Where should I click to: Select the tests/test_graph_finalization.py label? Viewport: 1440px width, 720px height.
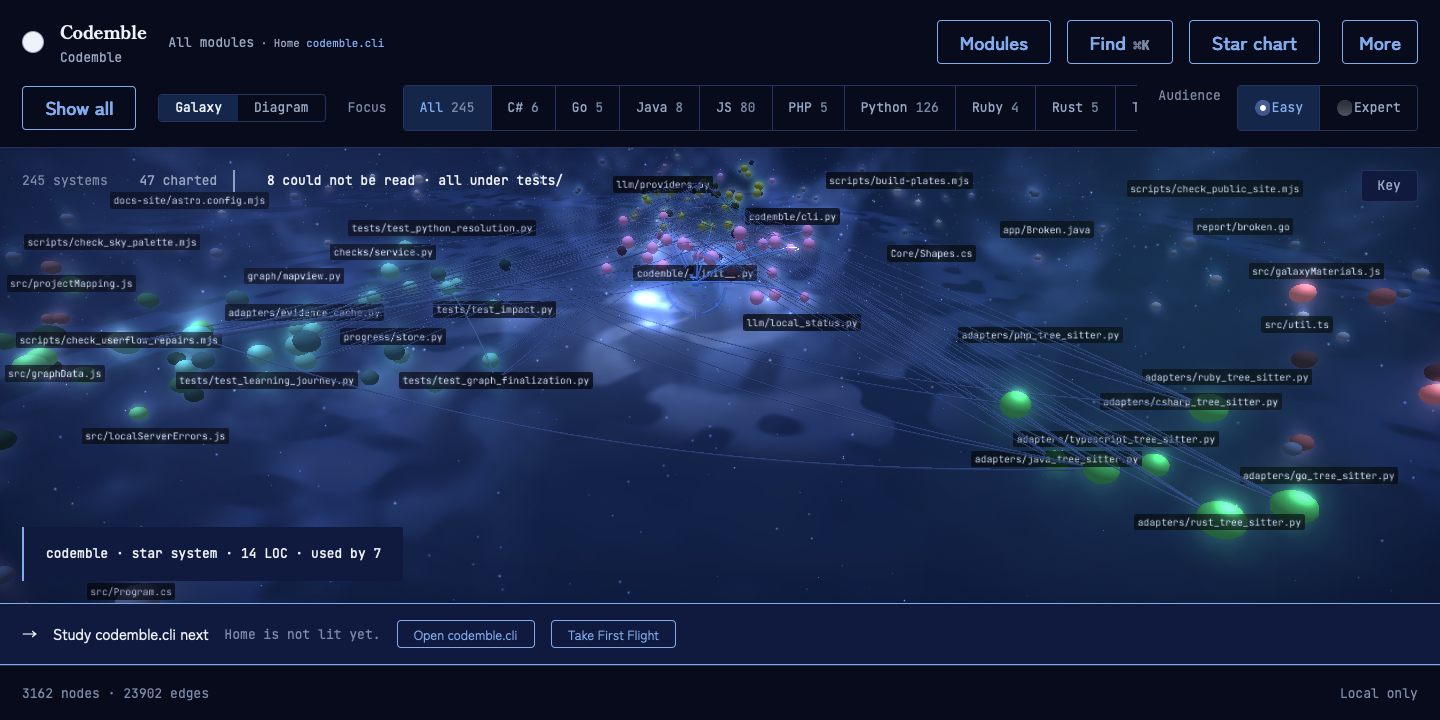click(x=496, y=380)
